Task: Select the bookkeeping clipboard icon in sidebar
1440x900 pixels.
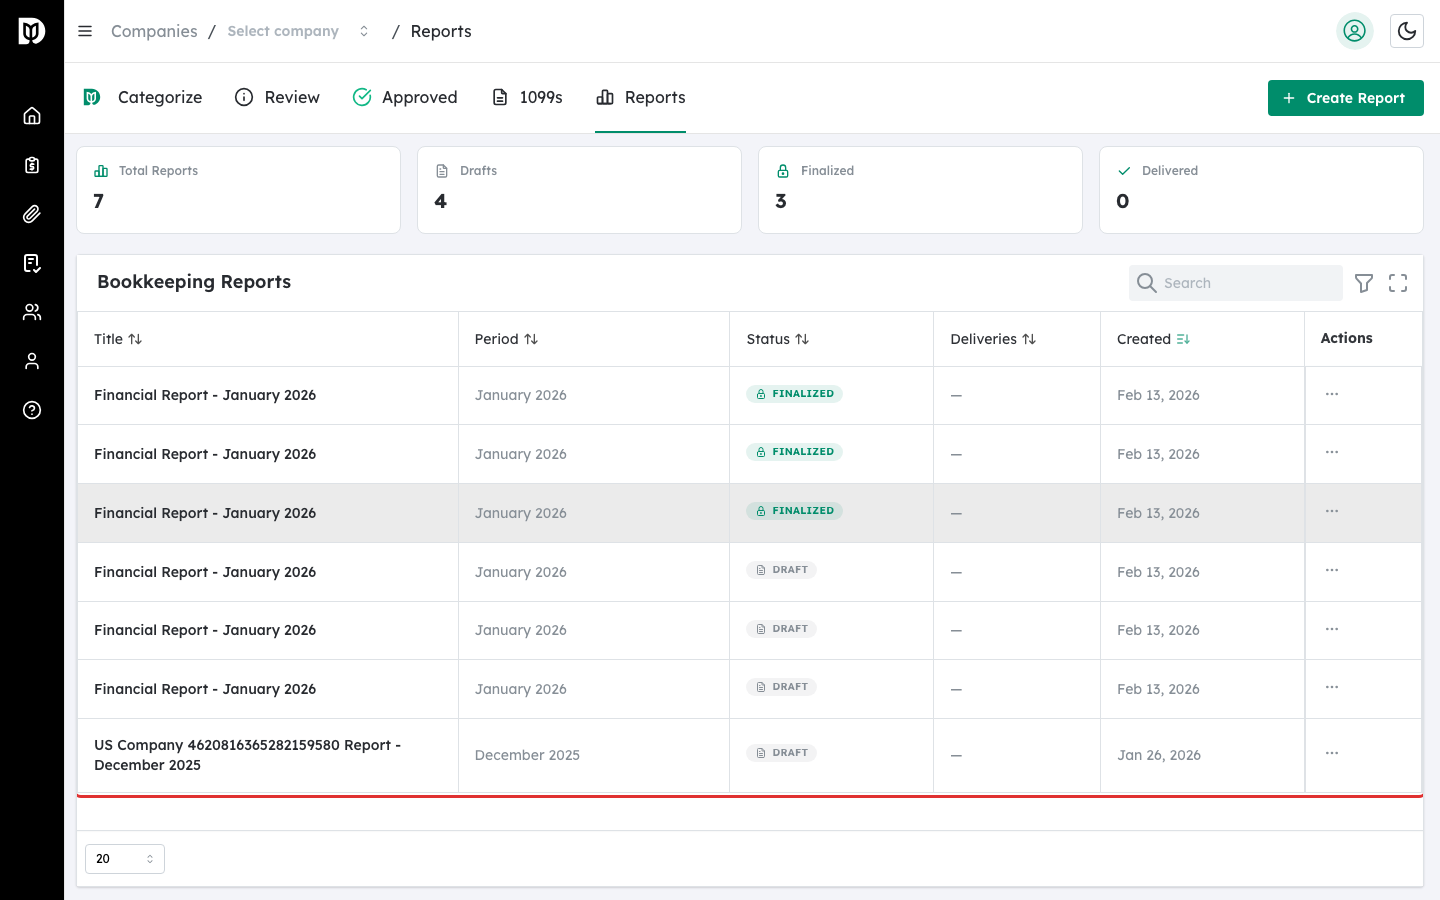Action: [x=32, y=165]
